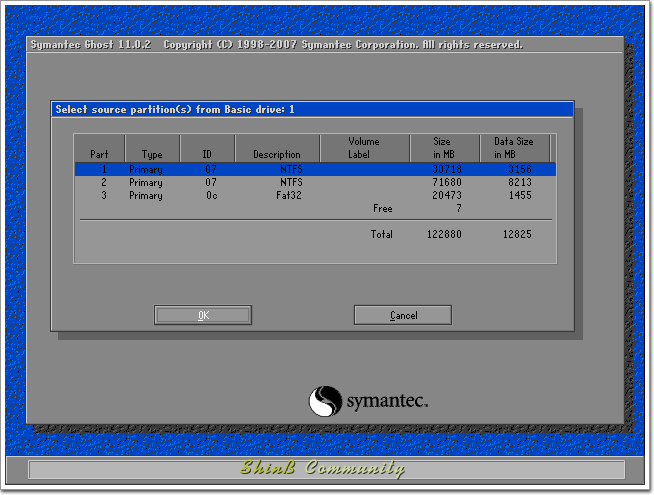This screenshot has height=495, width=654.
Task: Confirm the partition selection with OK
Action: pos(203,315)
